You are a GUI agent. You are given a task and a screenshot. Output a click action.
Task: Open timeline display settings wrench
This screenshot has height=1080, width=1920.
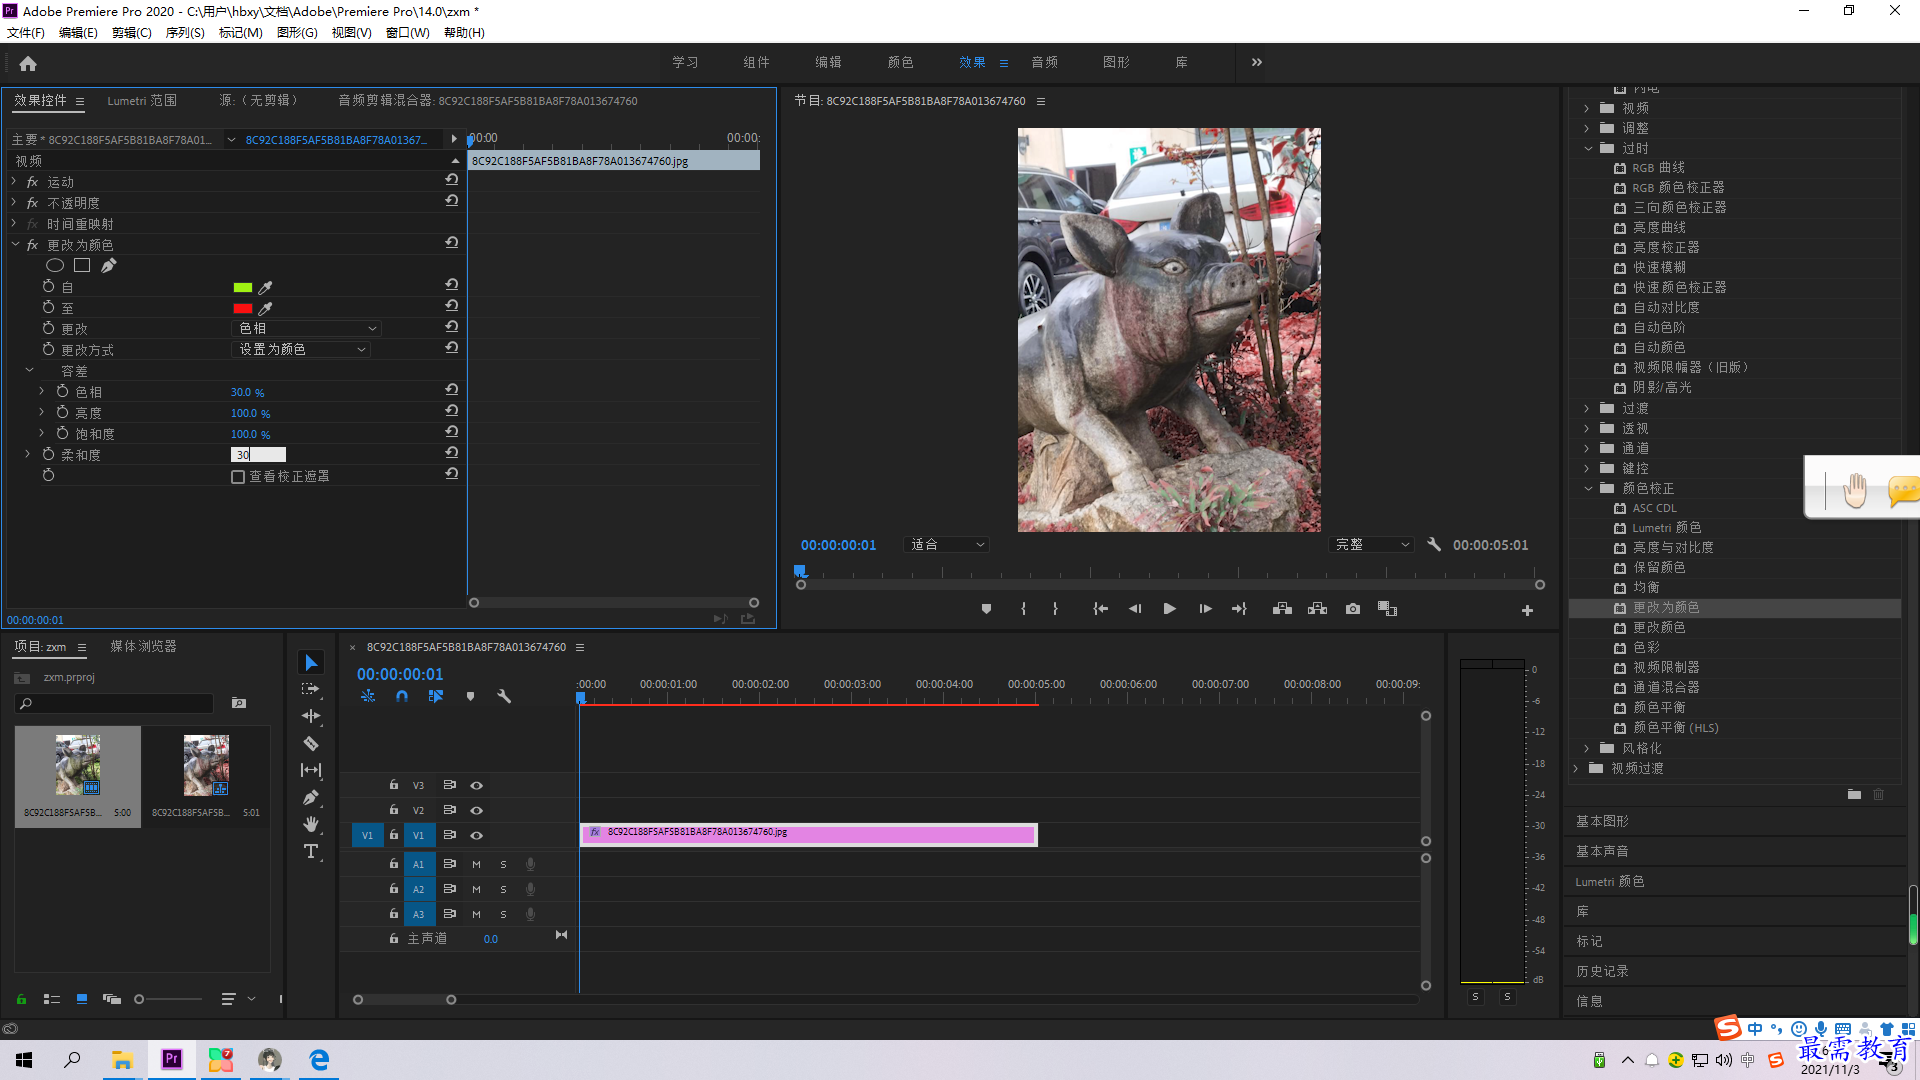click(x=504, y=696)
